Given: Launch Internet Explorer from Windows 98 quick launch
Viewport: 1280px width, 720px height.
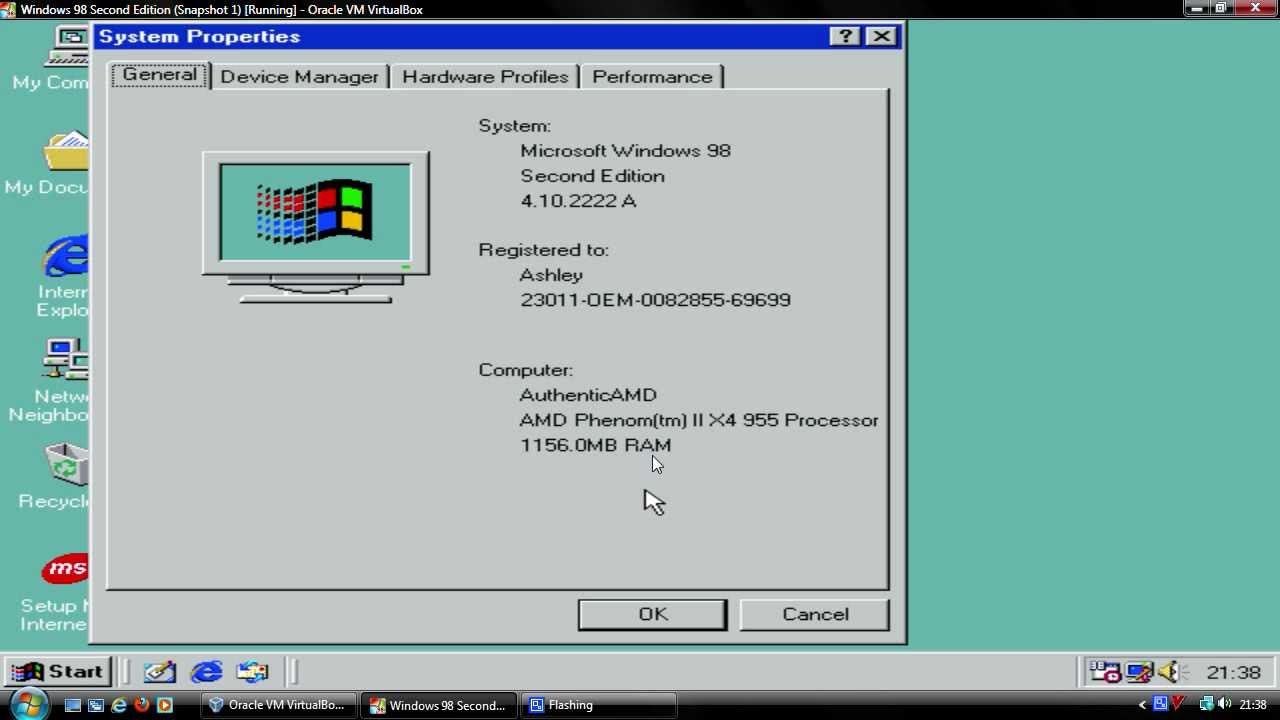Looking at the screenshot, I should (x=206, y=672).
